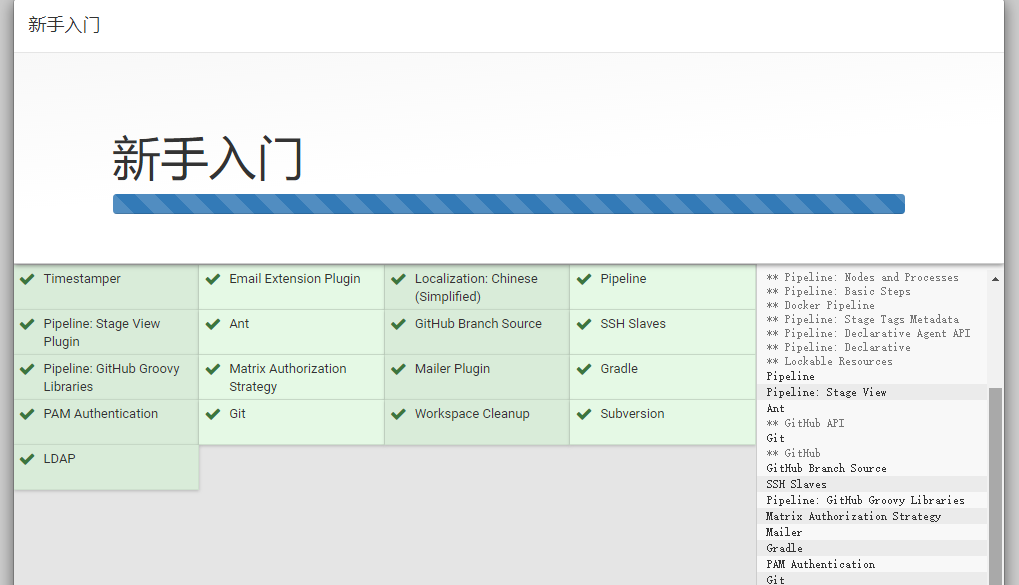Select the Workspace Cleanup plugin label

[472, 413]
